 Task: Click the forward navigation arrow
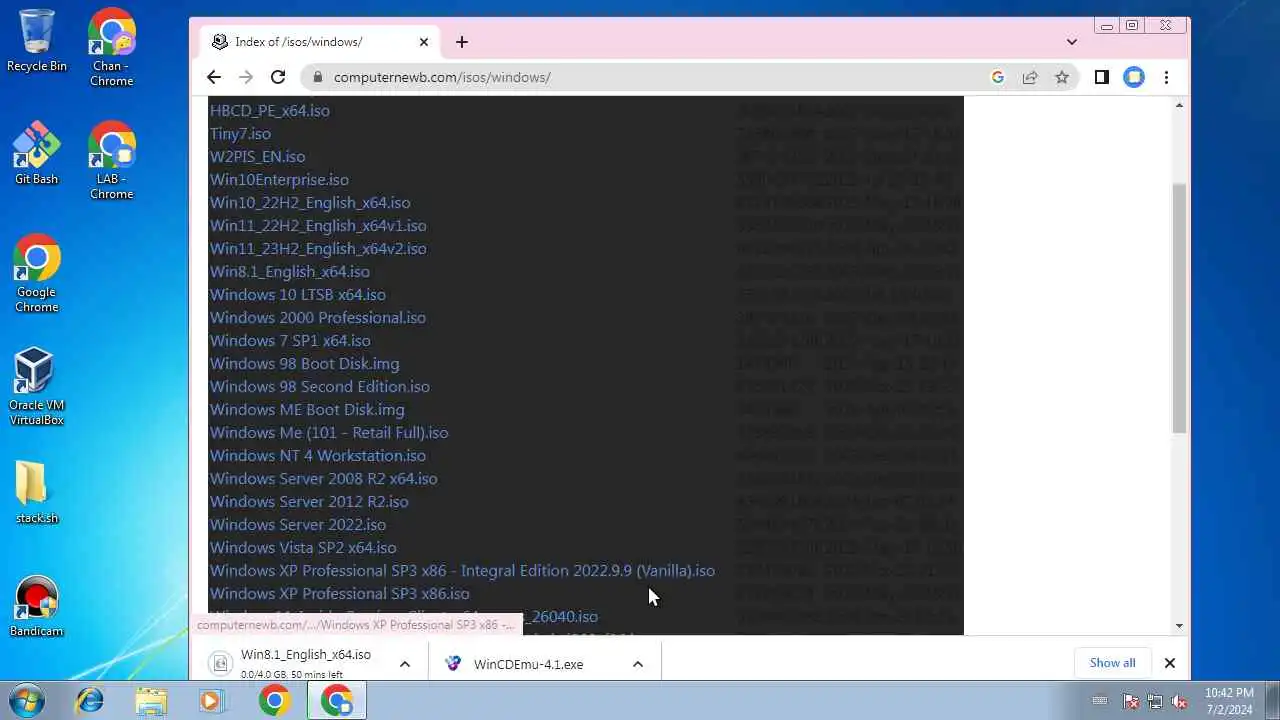pyautogui.click(x=246, y=77)
